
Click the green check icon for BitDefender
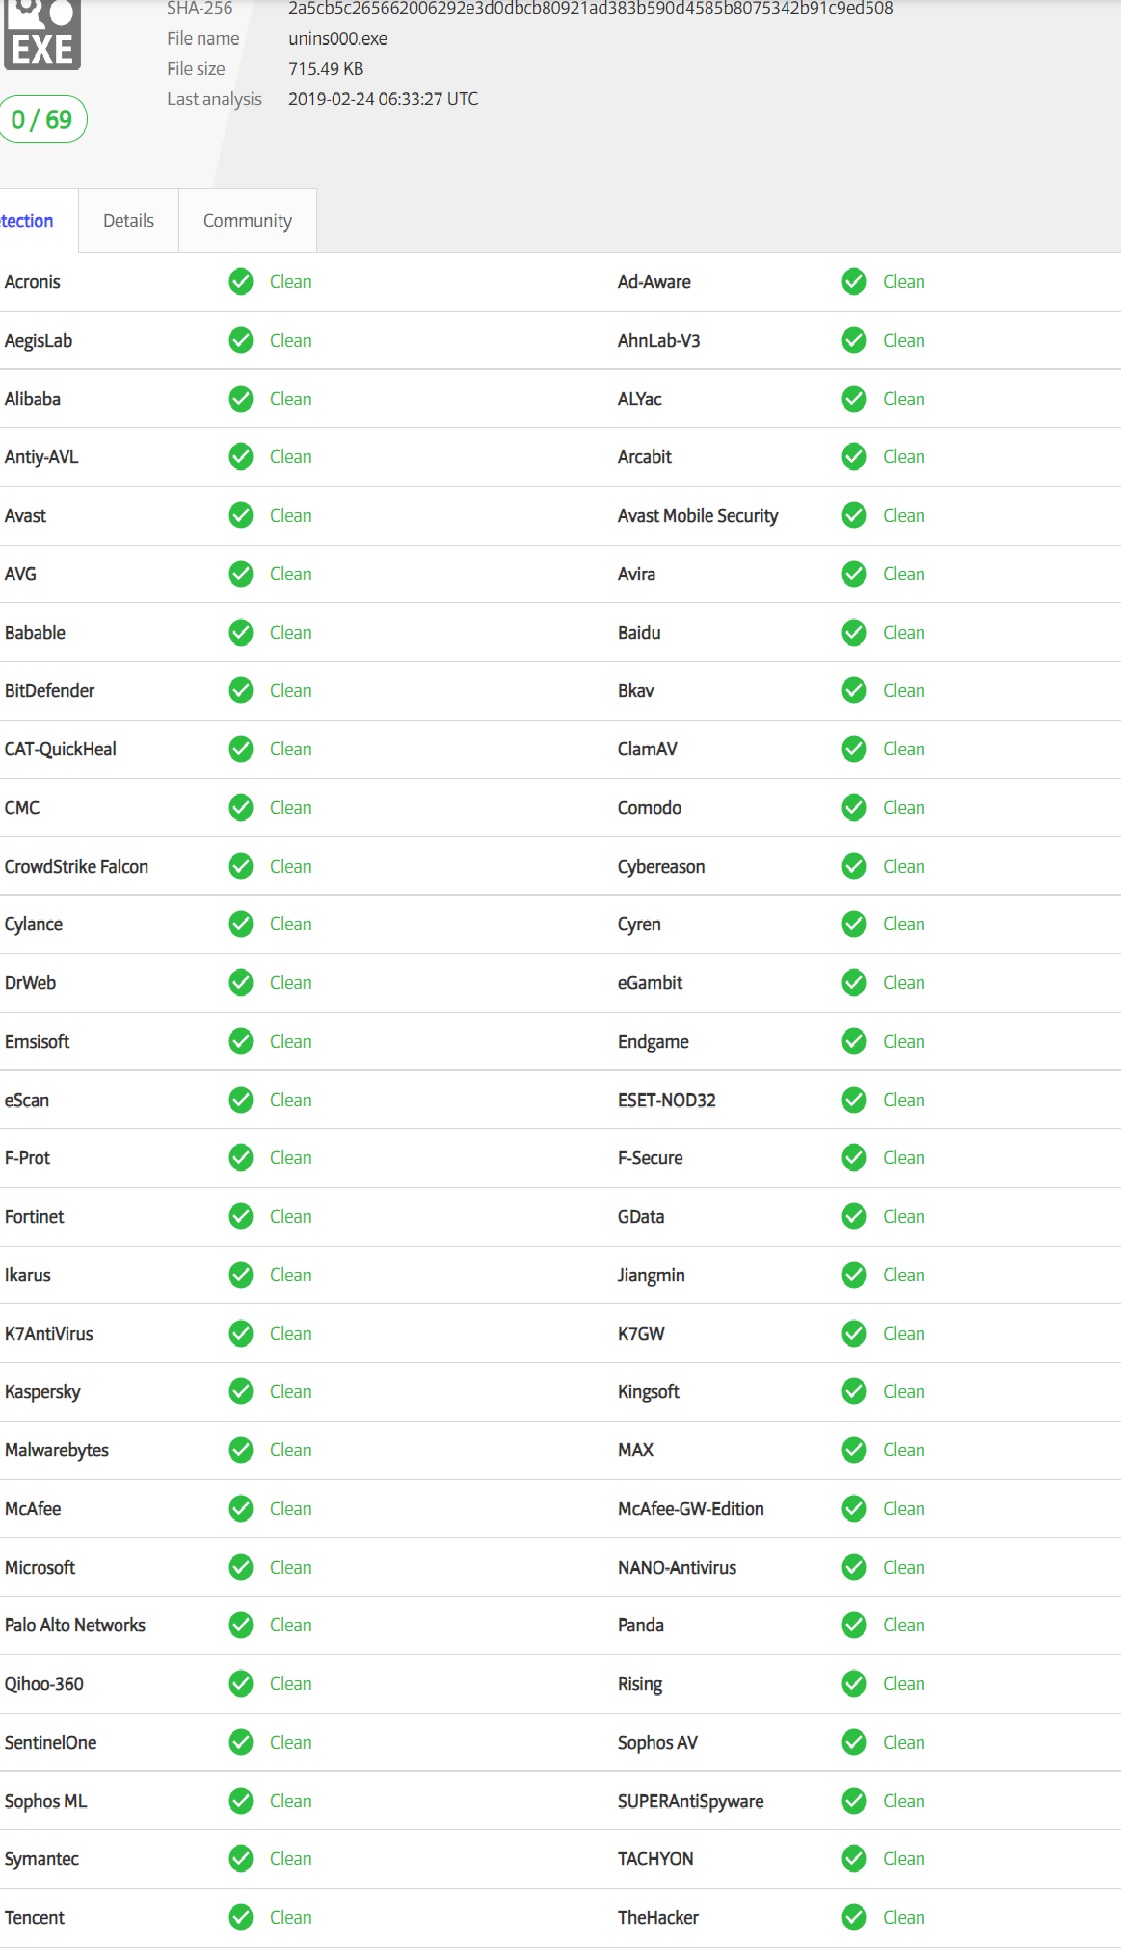pos(241,690)
